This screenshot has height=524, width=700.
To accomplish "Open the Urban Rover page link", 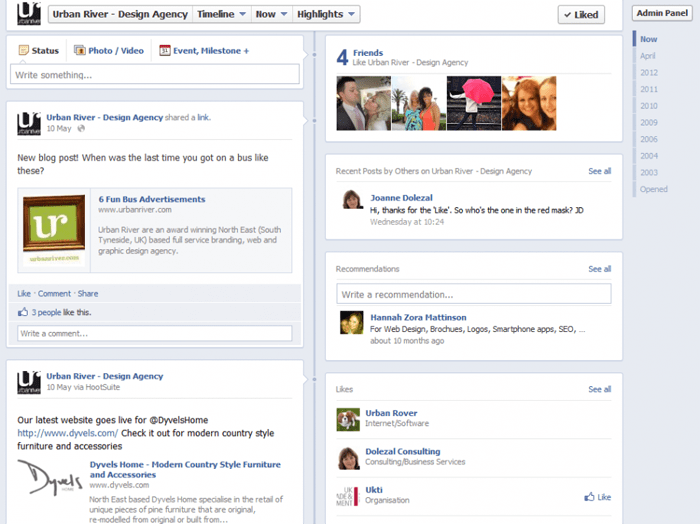I will [391, 413].
